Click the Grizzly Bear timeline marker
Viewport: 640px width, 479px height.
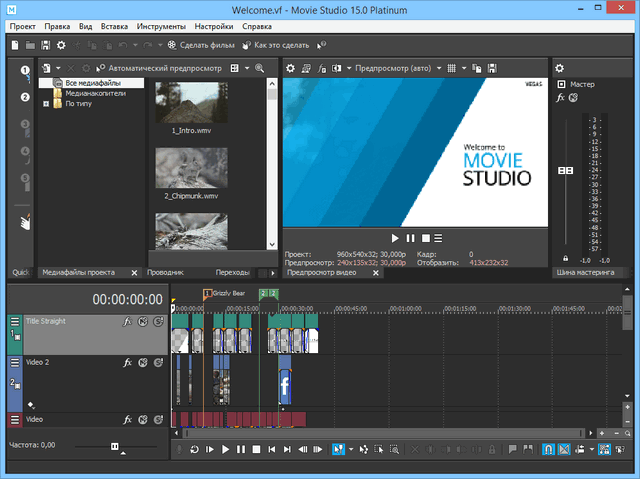207,293
